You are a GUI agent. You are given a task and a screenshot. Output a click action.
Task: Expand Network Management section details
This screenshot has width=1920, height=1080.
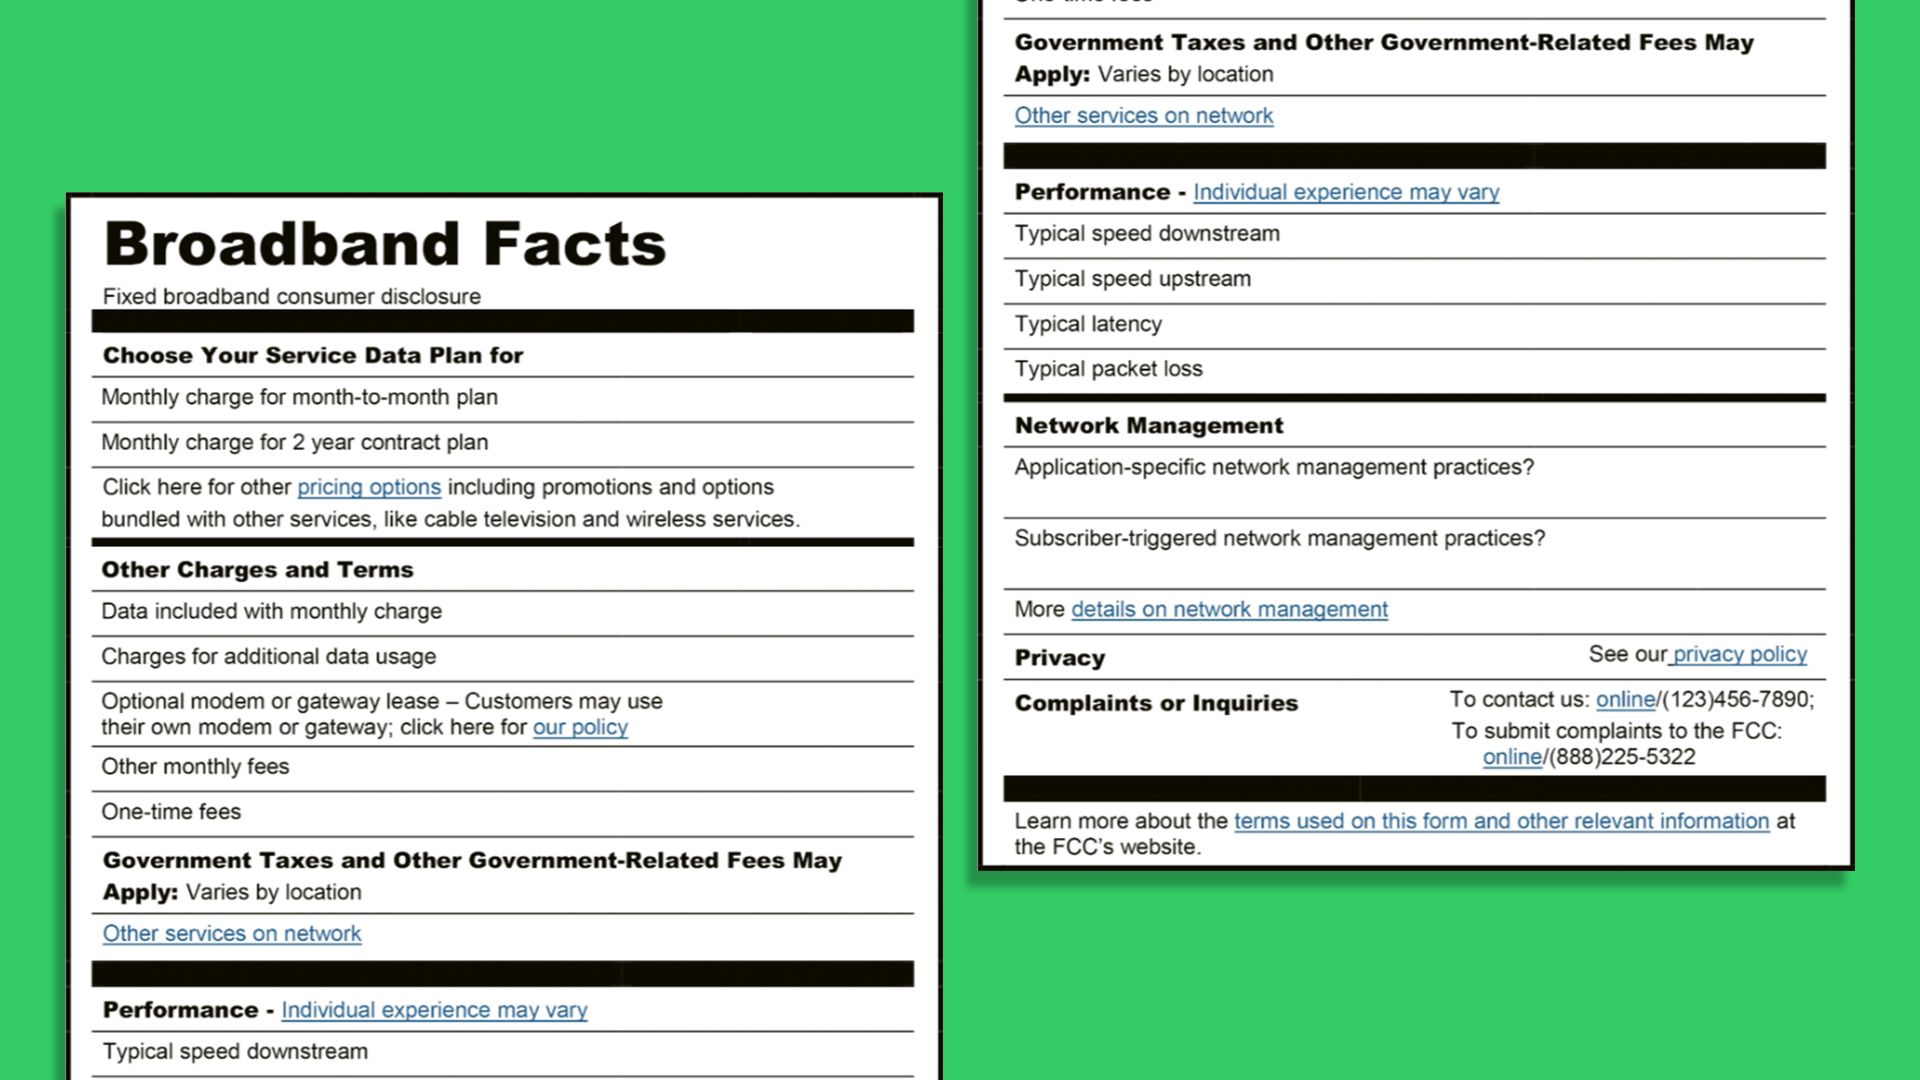pos(1229,608)
